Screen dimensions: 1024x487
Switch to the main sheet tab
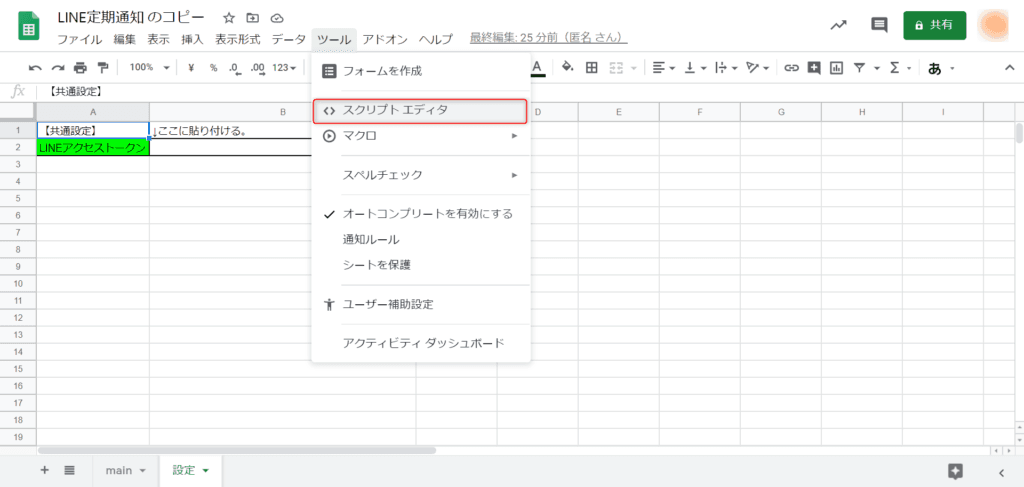[x=118, y=470]
